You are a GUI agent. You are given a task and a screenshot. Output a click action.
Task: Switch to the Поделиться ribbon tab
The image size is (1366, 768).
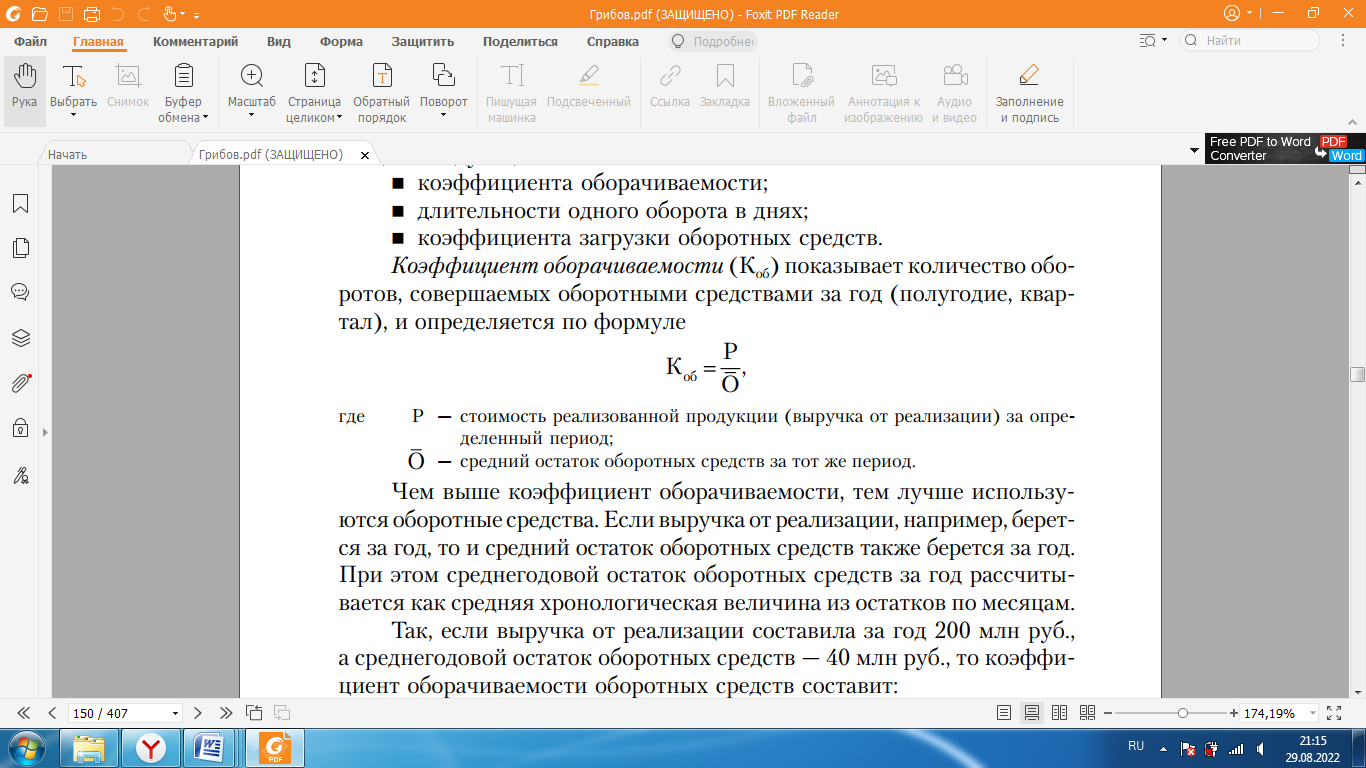[520, 42]
